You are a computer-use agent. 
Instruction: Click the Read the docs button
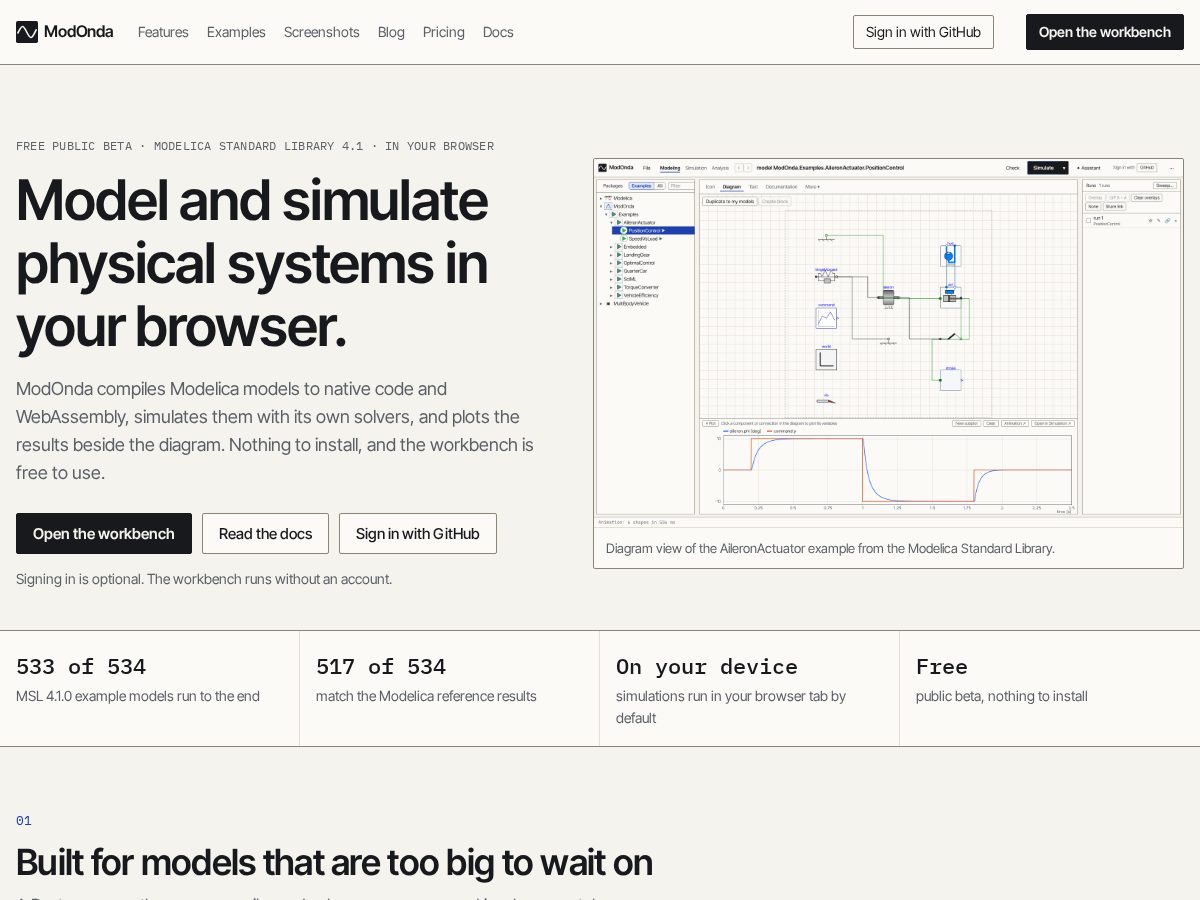tap(265, 534)
